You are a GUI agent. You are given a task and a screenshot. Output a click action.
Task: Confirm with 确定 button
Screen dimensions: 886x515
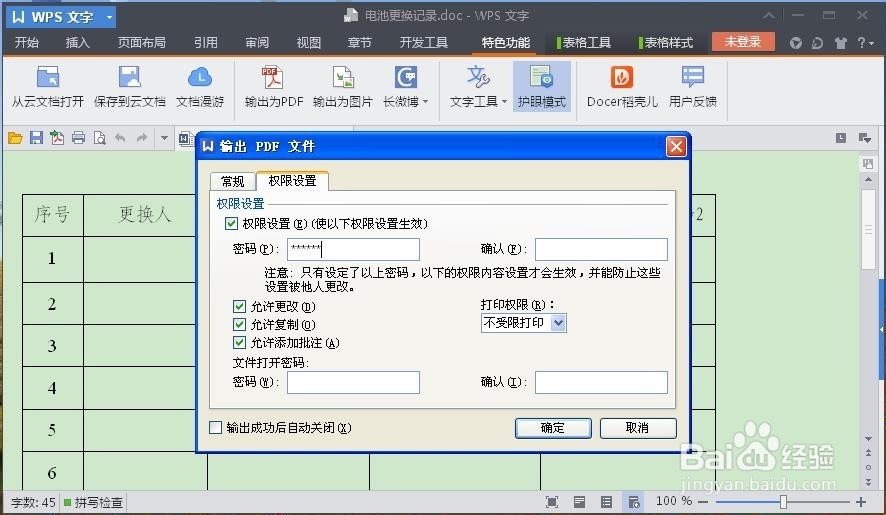point(553,428)
